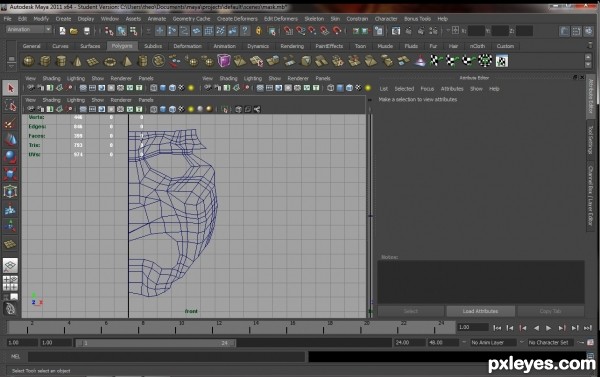600x377 pixels.
Task: Open the Create Deformers menu
Action: click(x=237, y=19)
